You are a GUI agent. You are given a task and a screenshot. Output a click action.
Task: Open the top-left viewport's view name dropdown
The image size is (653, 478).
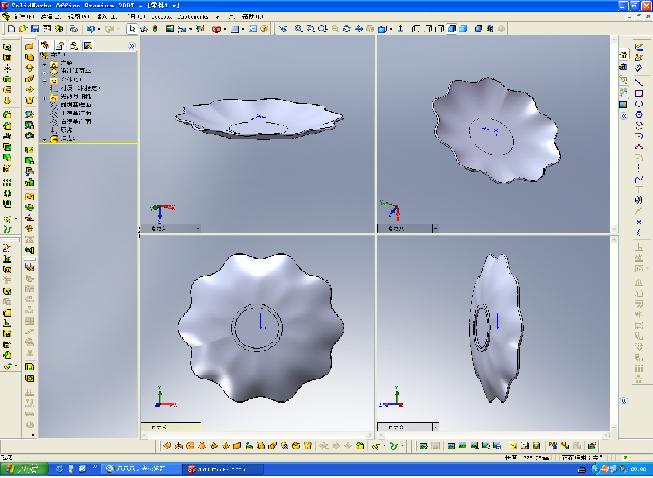(198, 228)
